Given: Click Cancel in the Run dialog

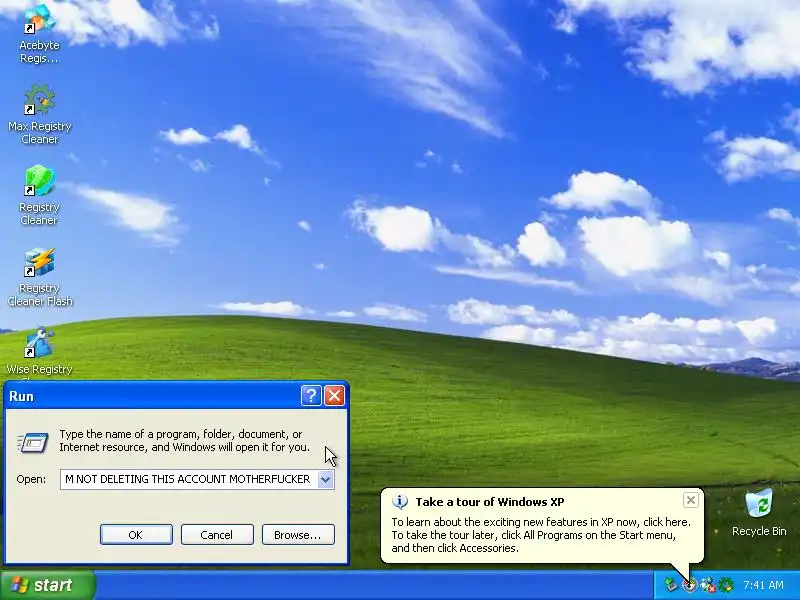Looking at the screenshot, I should point(217,535).
